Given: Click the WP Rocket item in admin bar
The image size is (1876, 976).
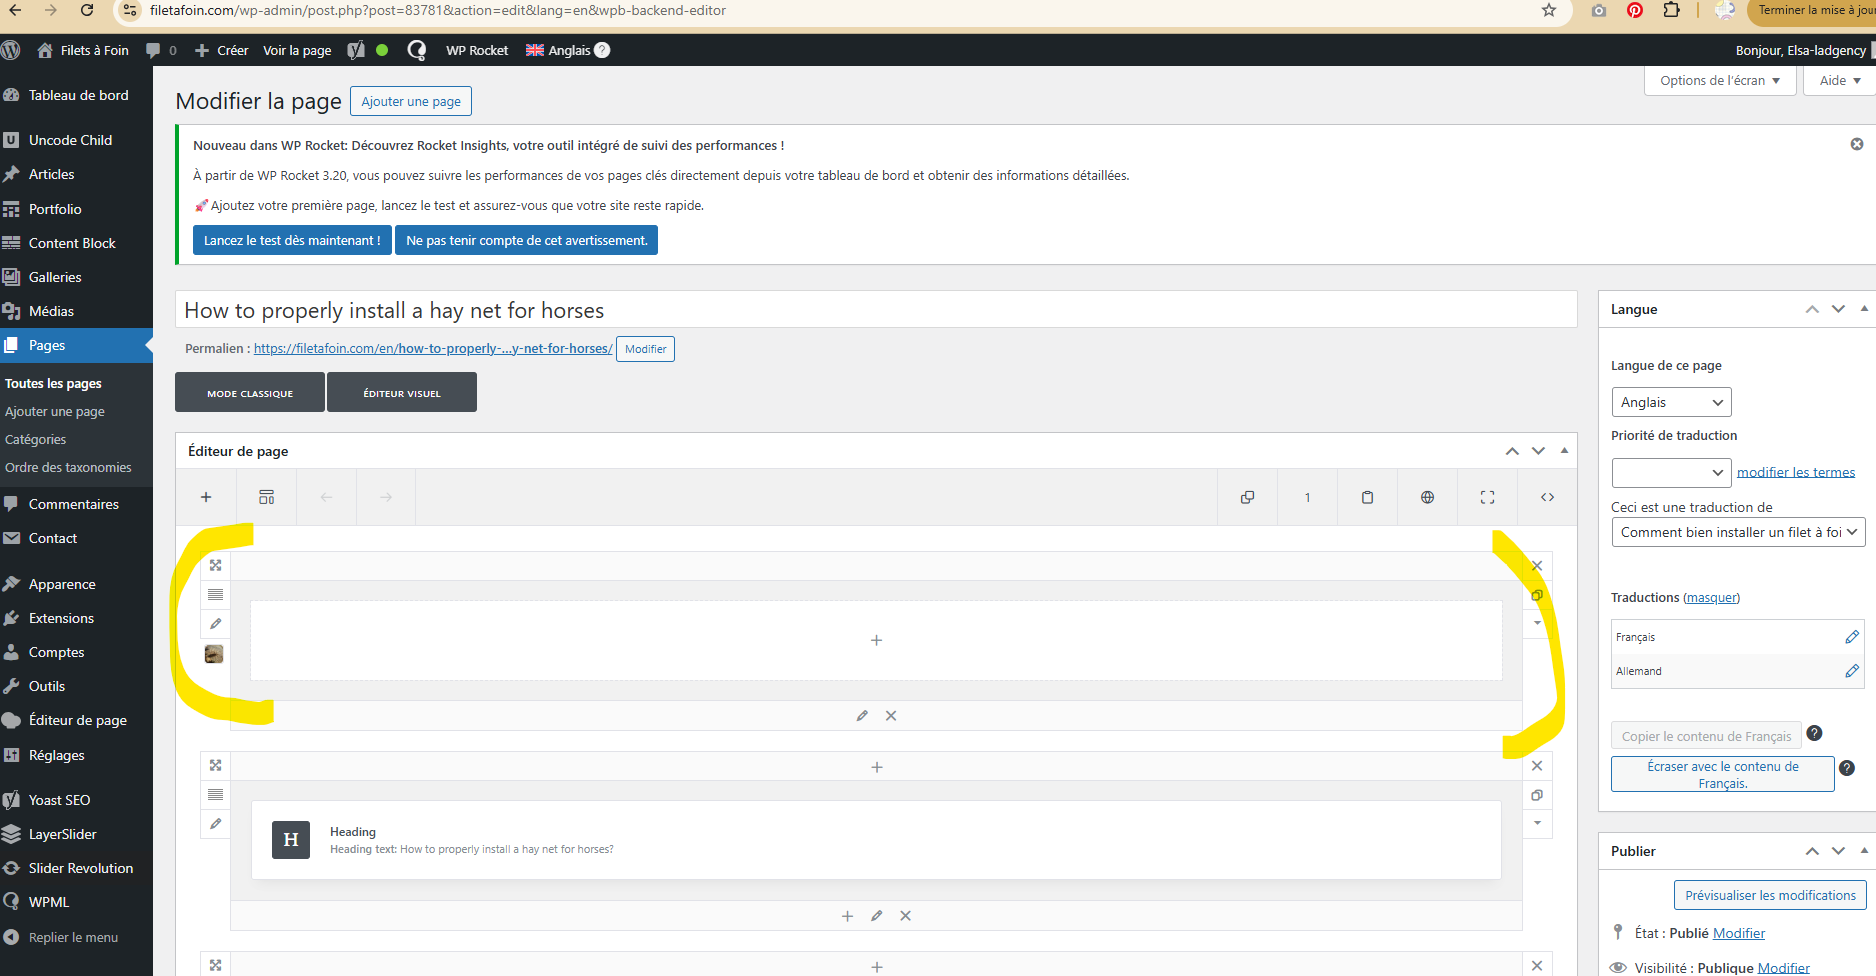Looking at the screenshot, I should pyautogui.click(x=477, y=50).
